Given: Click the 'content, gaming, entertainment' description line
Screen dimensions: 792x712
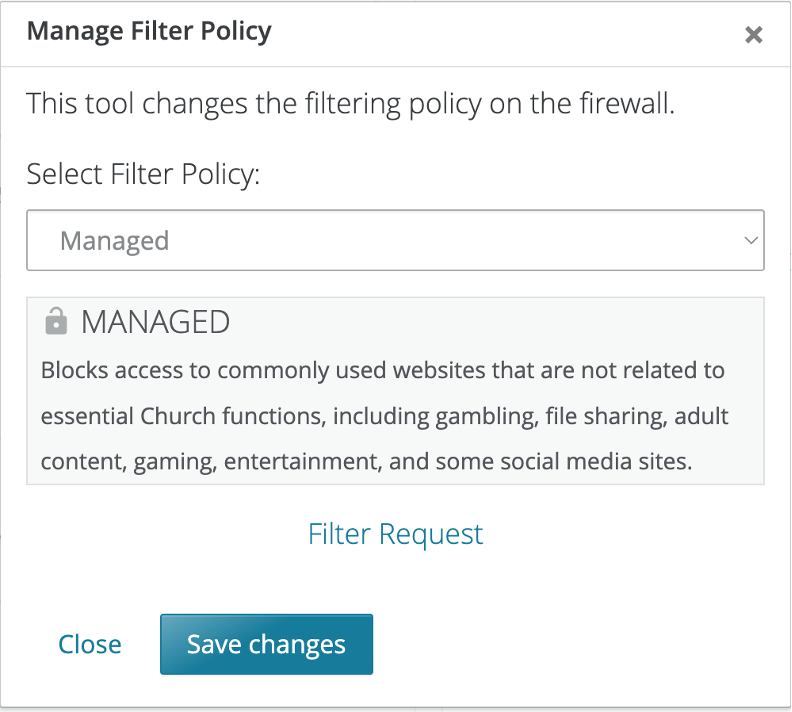Looking at the screenshot, I should coord(366,462).
